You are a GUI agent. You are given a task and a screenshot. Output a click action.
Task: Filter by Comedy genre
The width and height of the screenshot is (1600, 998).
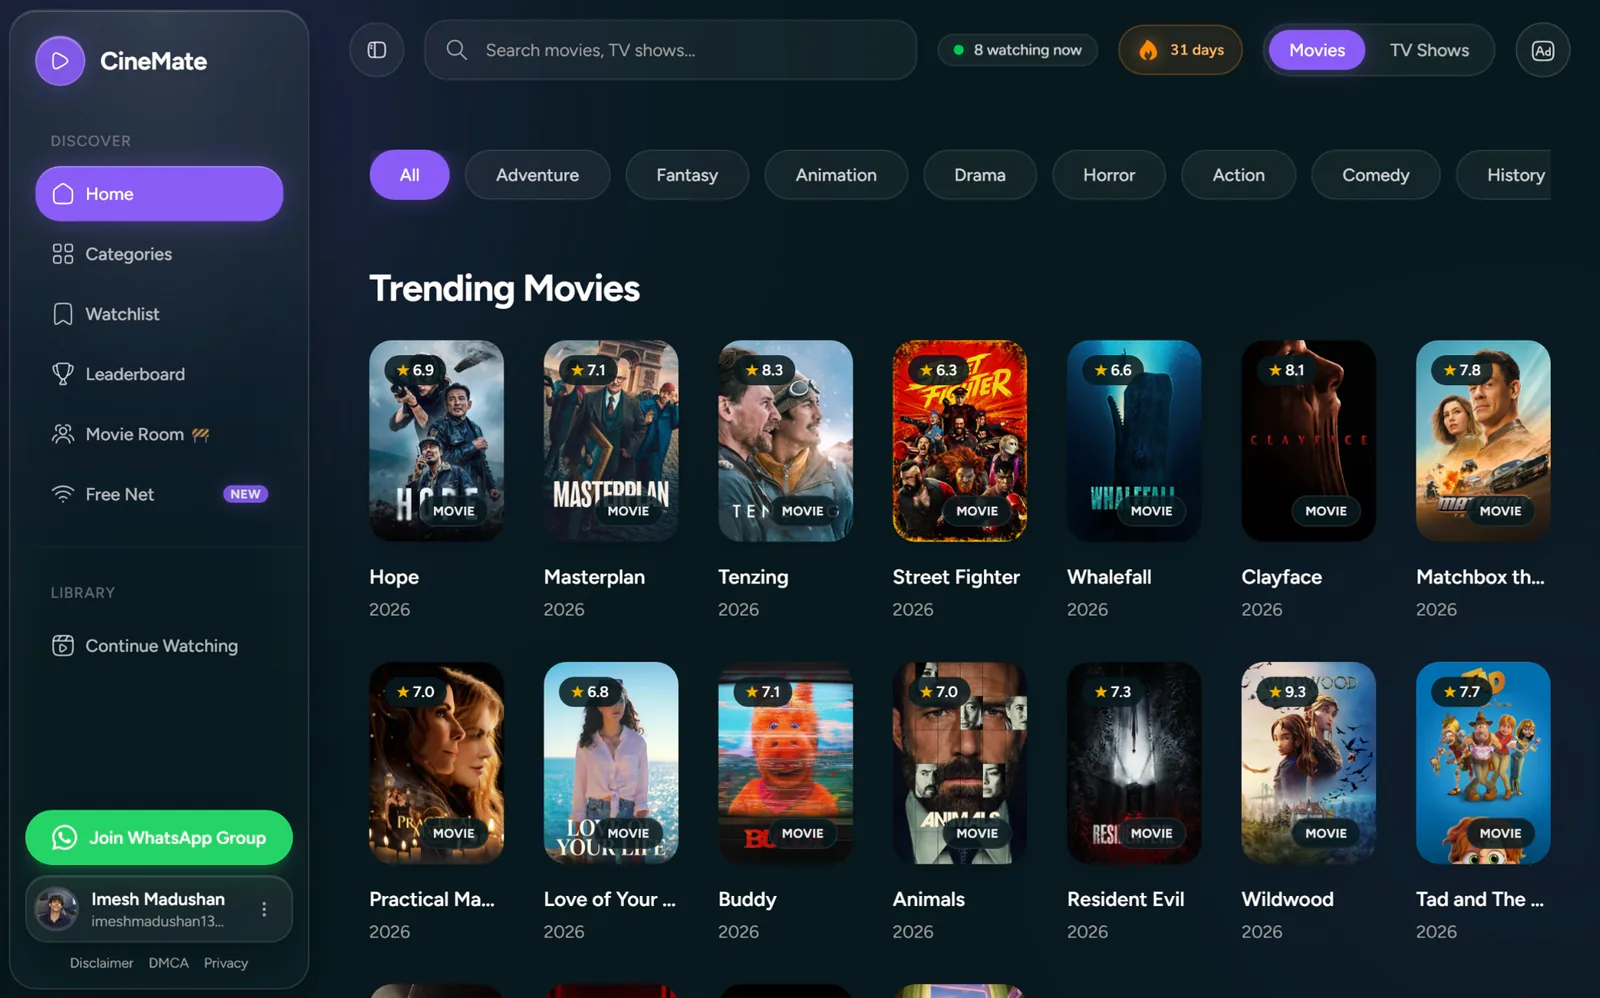(1375, 175)
